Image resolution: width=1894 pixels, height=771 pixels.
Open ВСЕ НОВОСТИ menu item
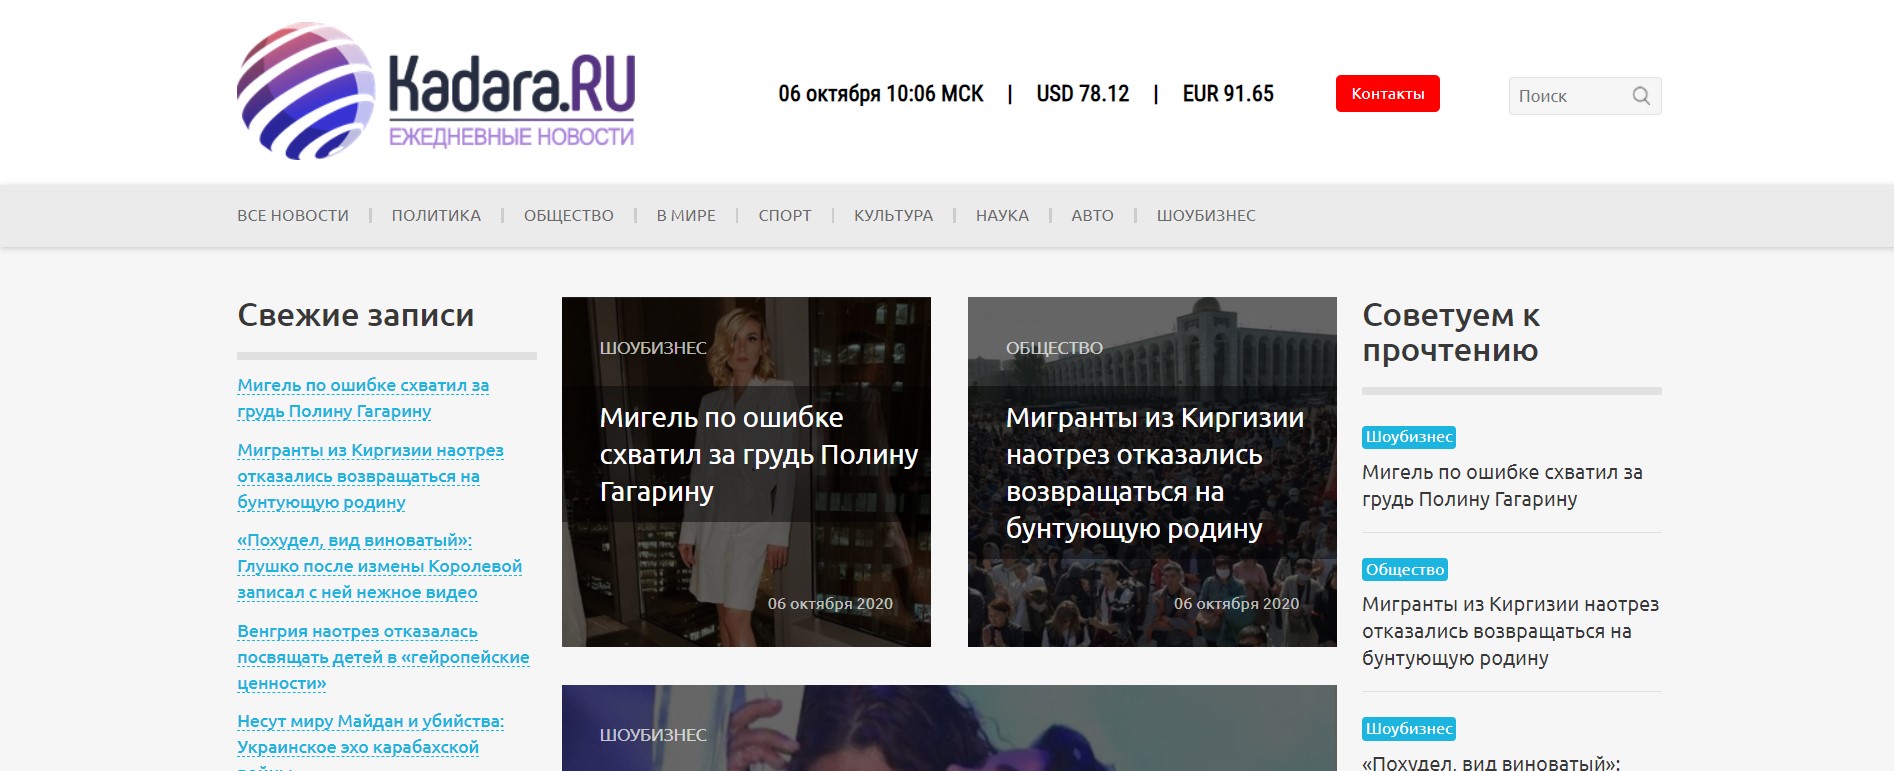coord(293,216)
